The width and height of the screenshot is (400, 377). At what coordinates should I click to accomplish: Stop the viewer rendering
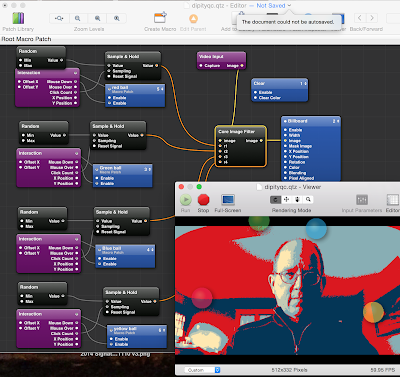click(x=203, y=200)
